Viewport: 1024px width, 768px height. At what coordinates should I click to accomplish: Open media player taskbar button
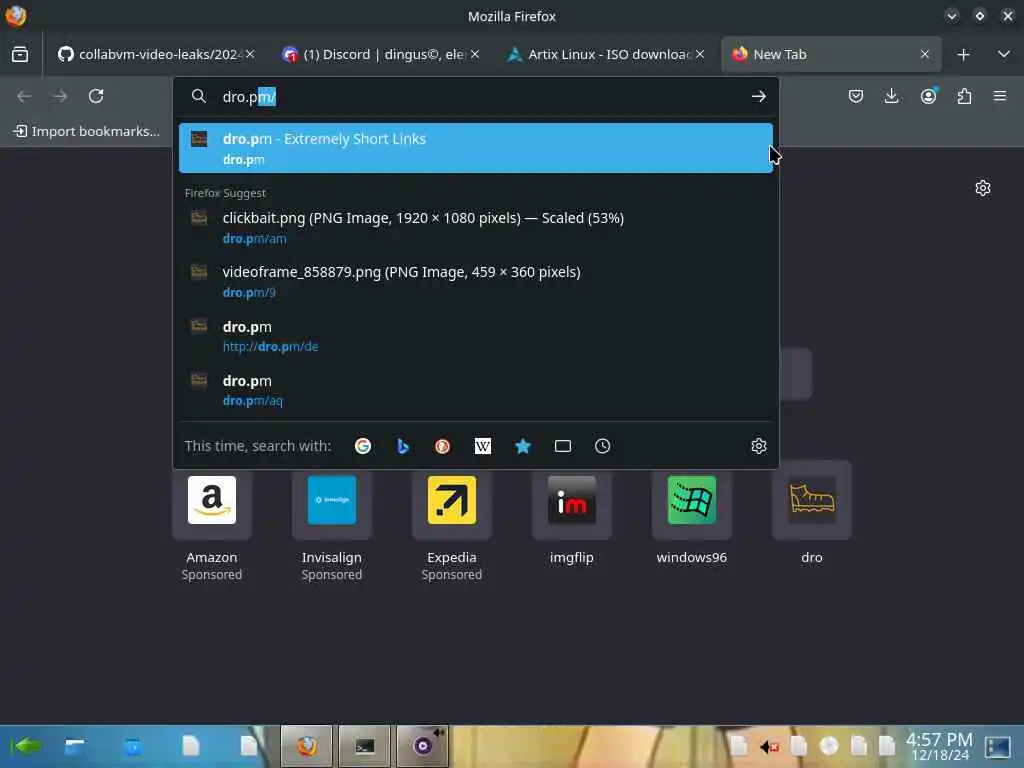coord(423,746)
